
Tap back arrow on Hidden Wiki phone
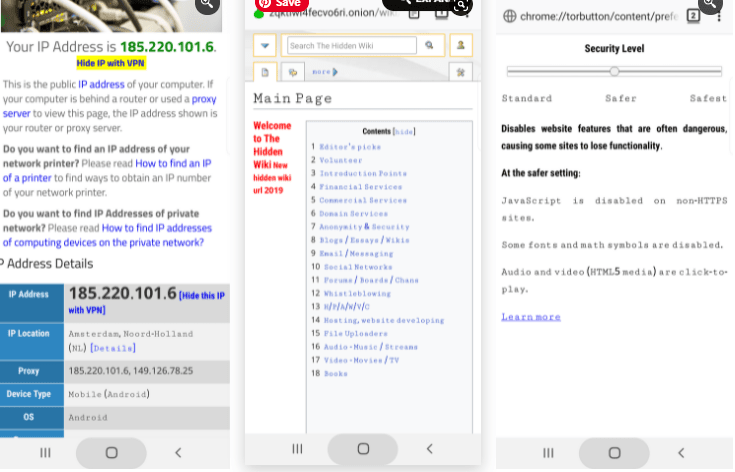pyautogui.click(x=429, y=449)
